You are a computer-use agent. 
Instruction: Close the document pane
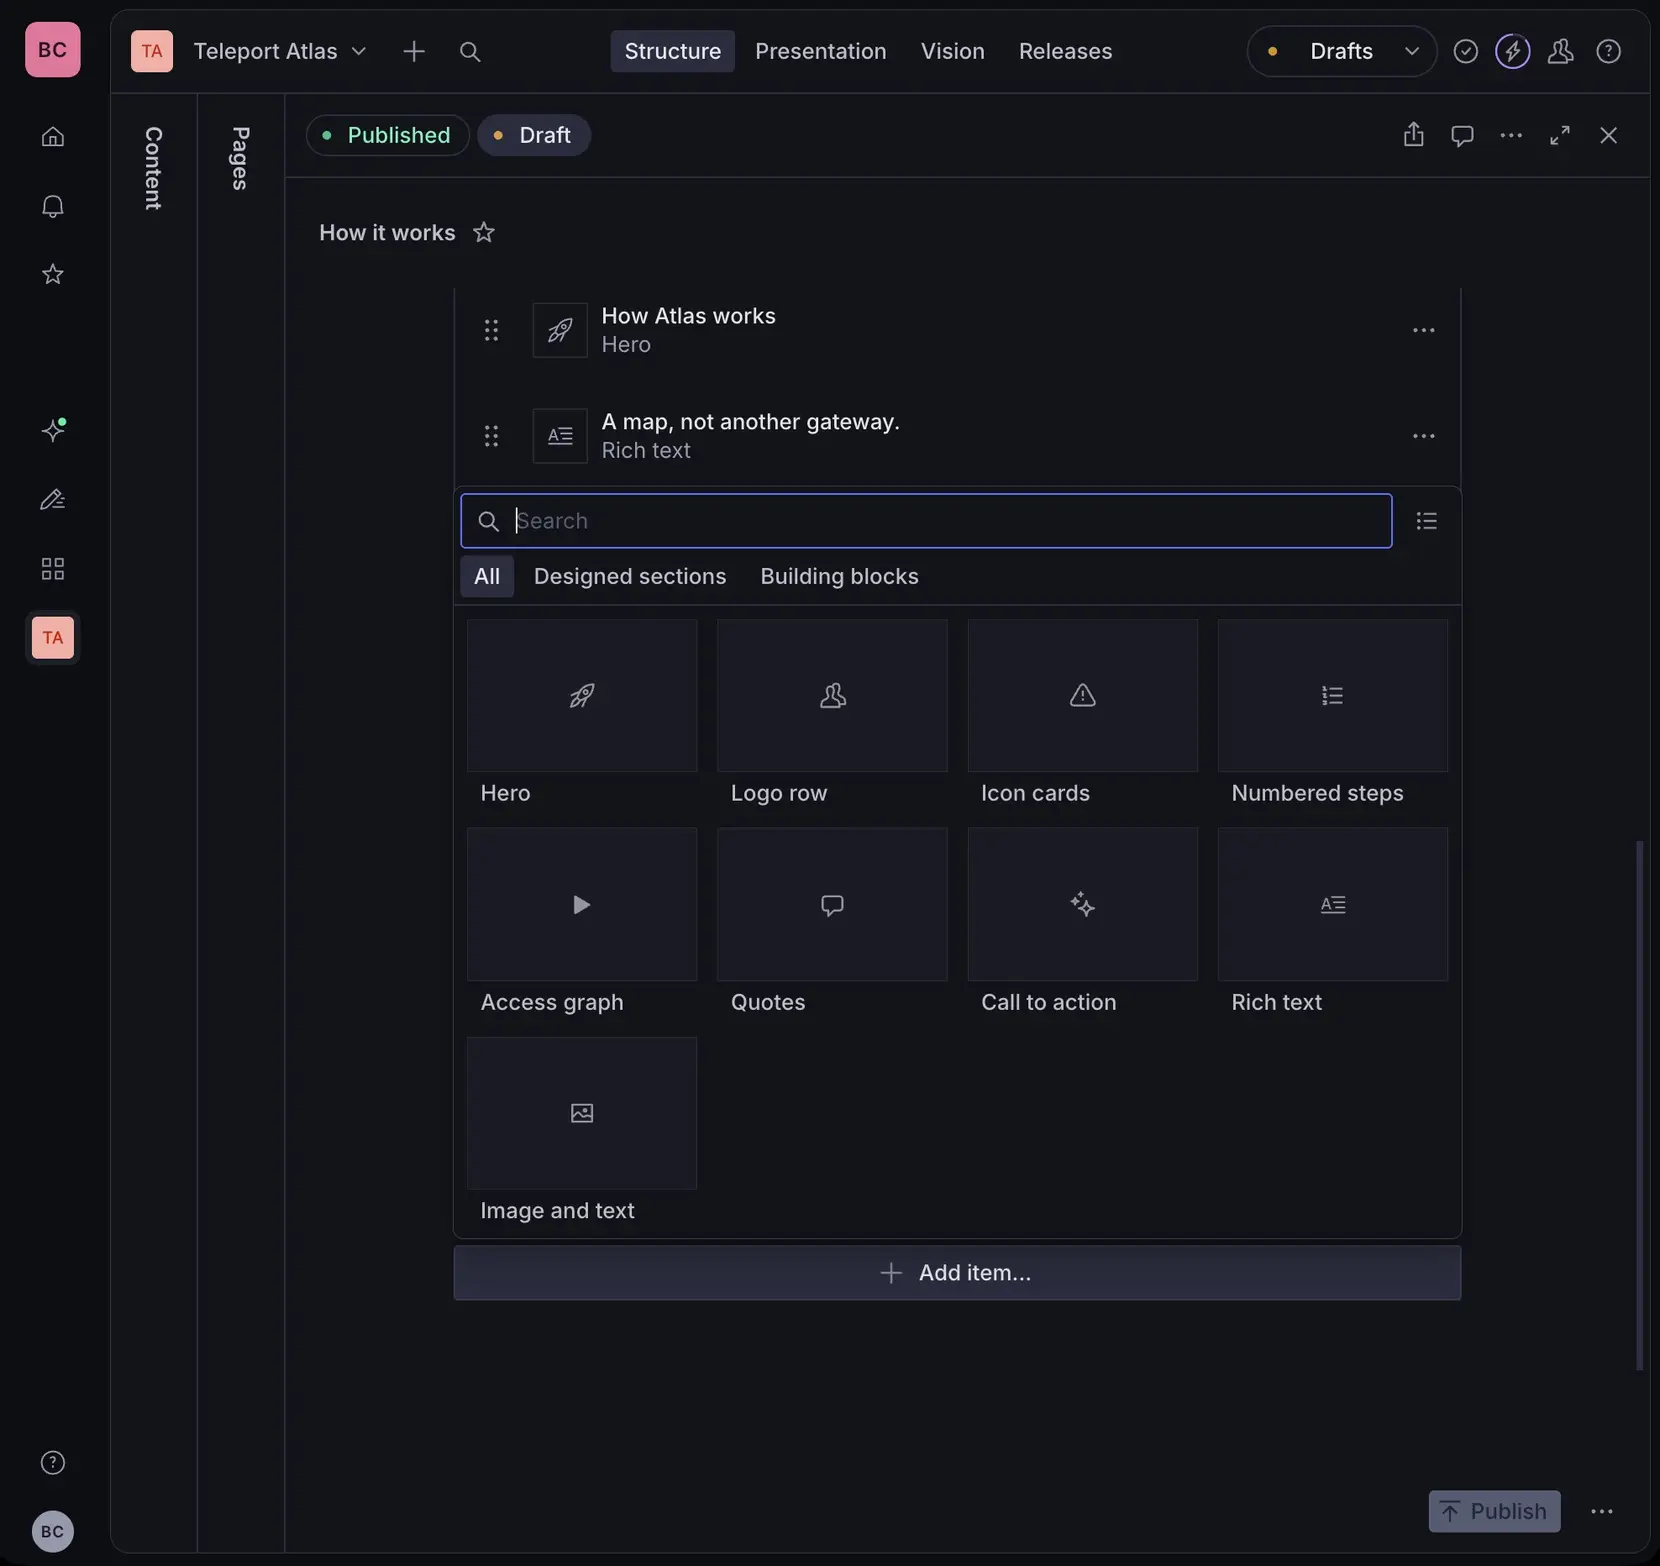pyautogui.click(x=1608, y=135)
